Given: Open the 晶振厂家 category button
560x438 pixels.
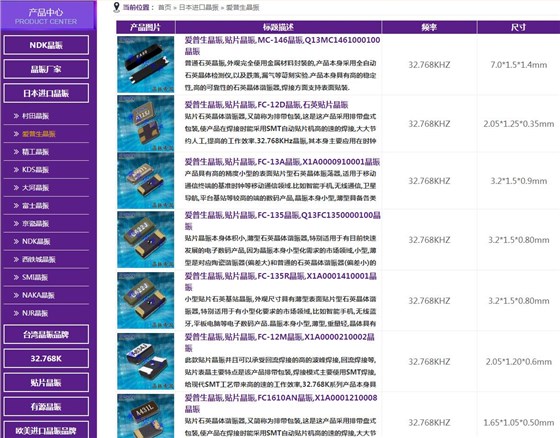Looking at the screenshot, I should pos(46,69).
